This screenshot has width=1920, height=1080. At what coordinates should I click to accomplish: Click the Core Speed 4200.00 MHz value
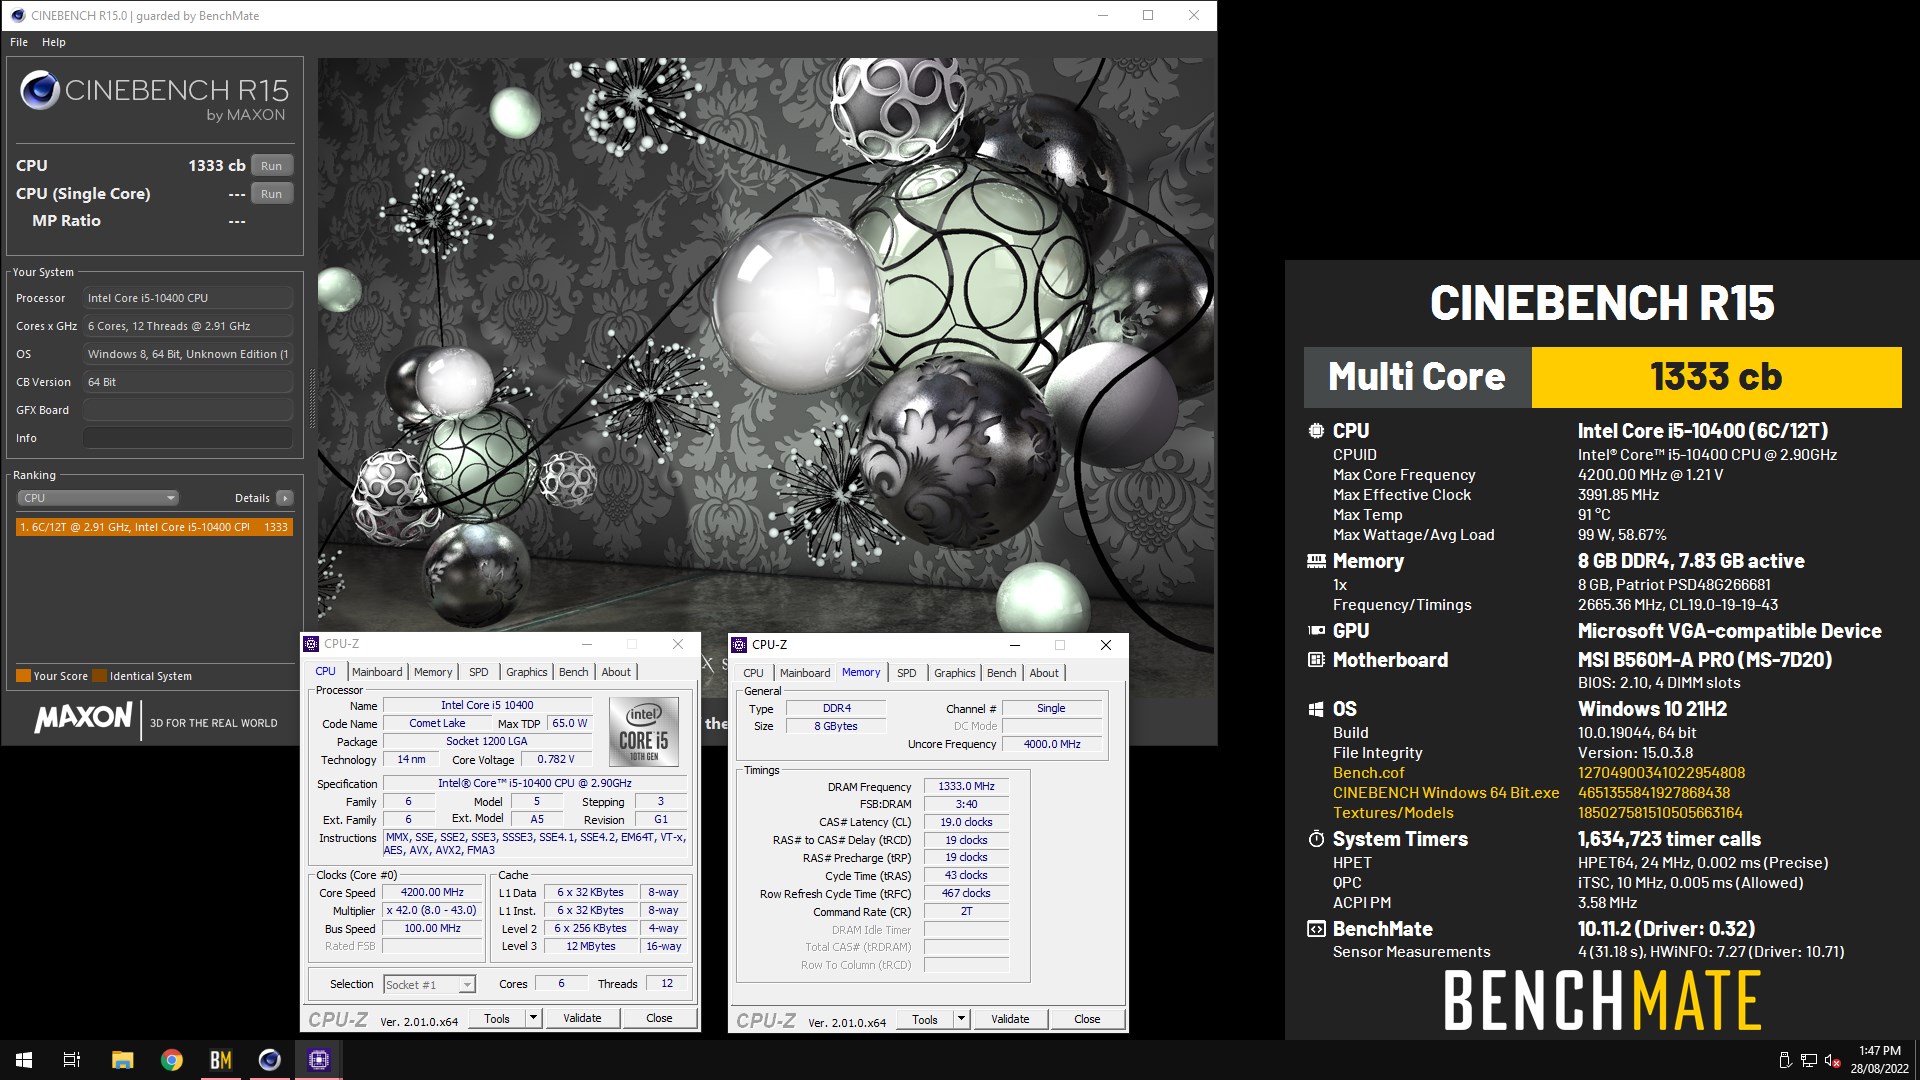tap(432, 893)
